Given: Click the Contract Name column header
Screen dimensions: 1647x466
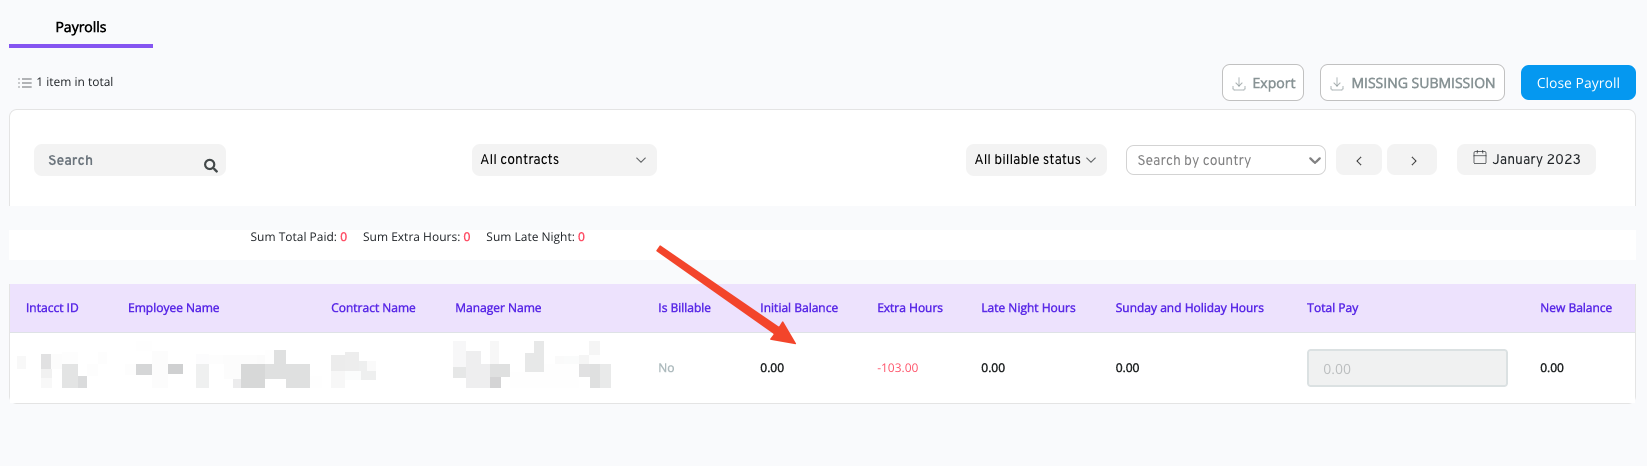Looking at the screenshot, I should click(x=373, y=308).
